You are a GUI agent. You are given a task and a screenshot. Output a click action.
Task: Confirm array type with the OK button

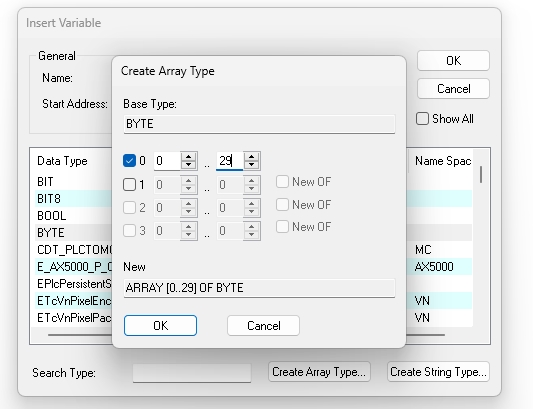click(x=160, y=326)
